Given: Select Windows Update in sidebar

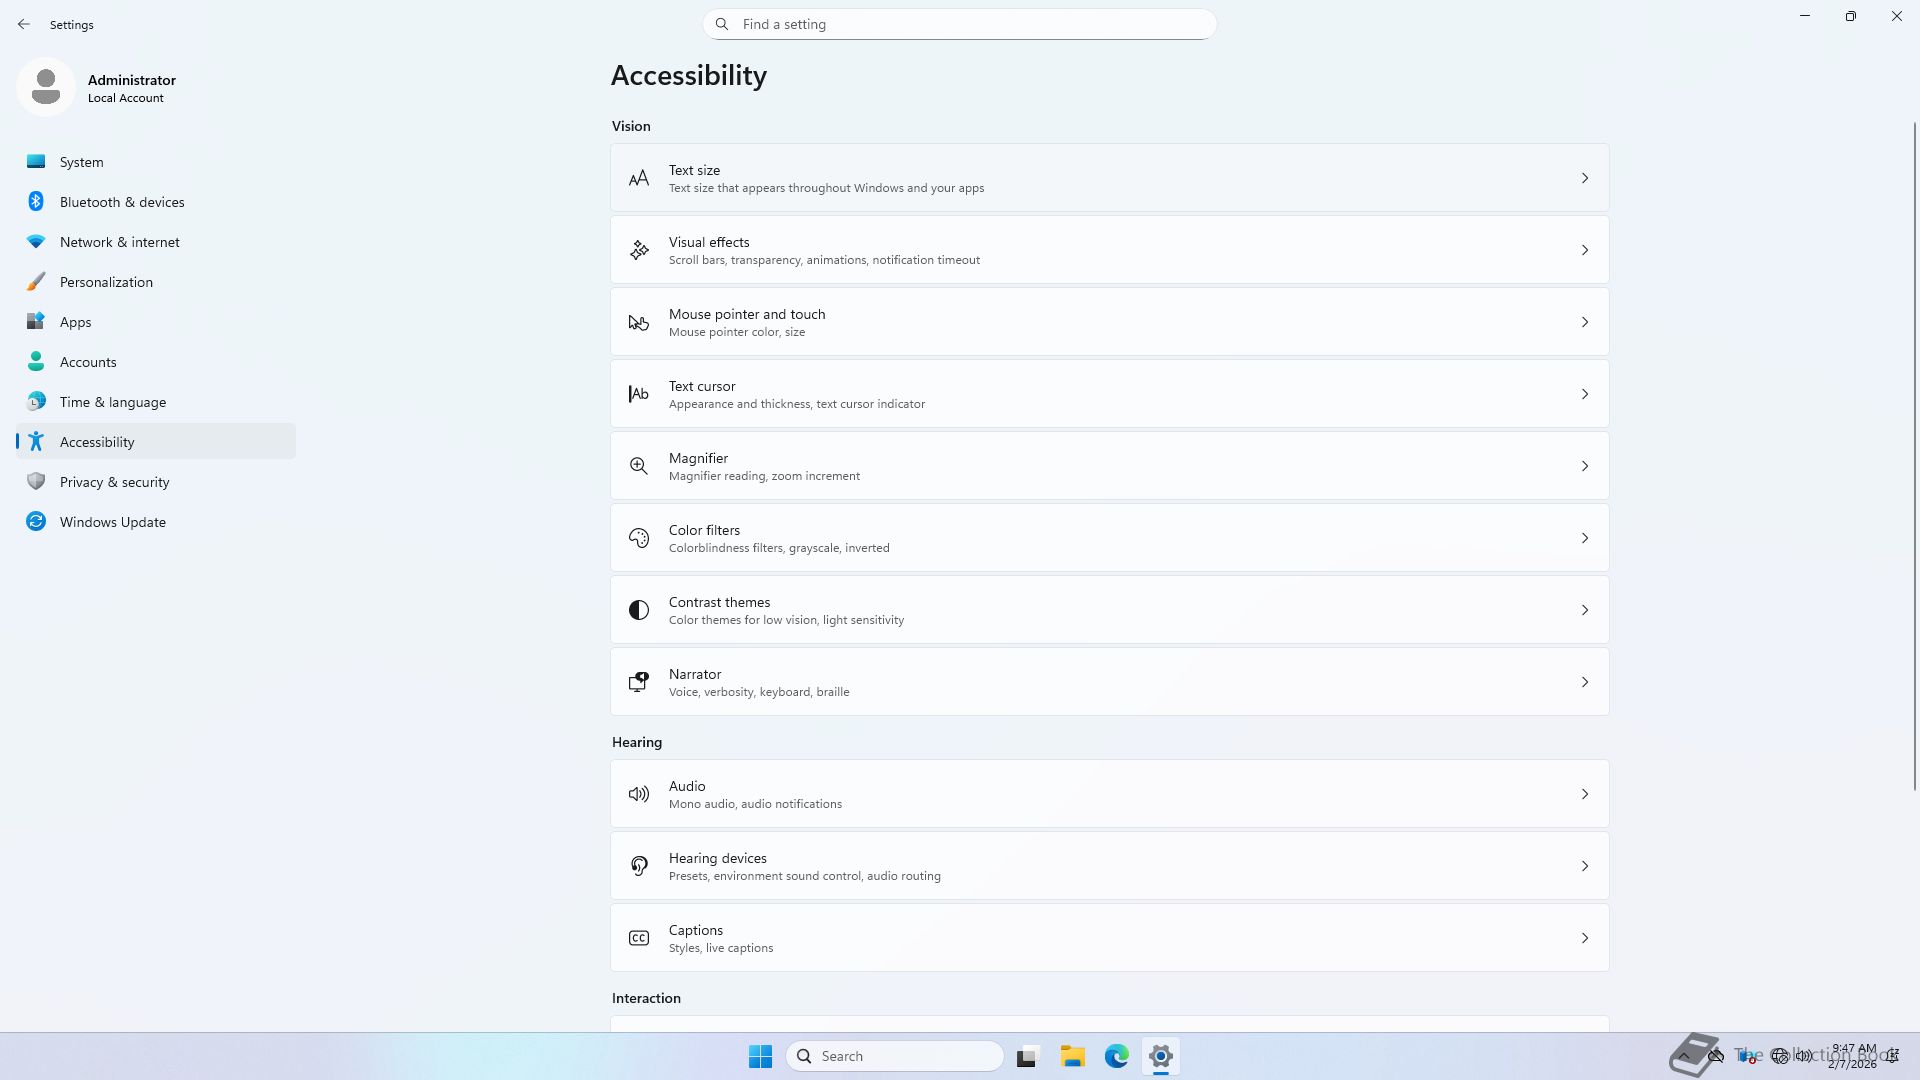Looking at the screenshot, I should point(112,522).
